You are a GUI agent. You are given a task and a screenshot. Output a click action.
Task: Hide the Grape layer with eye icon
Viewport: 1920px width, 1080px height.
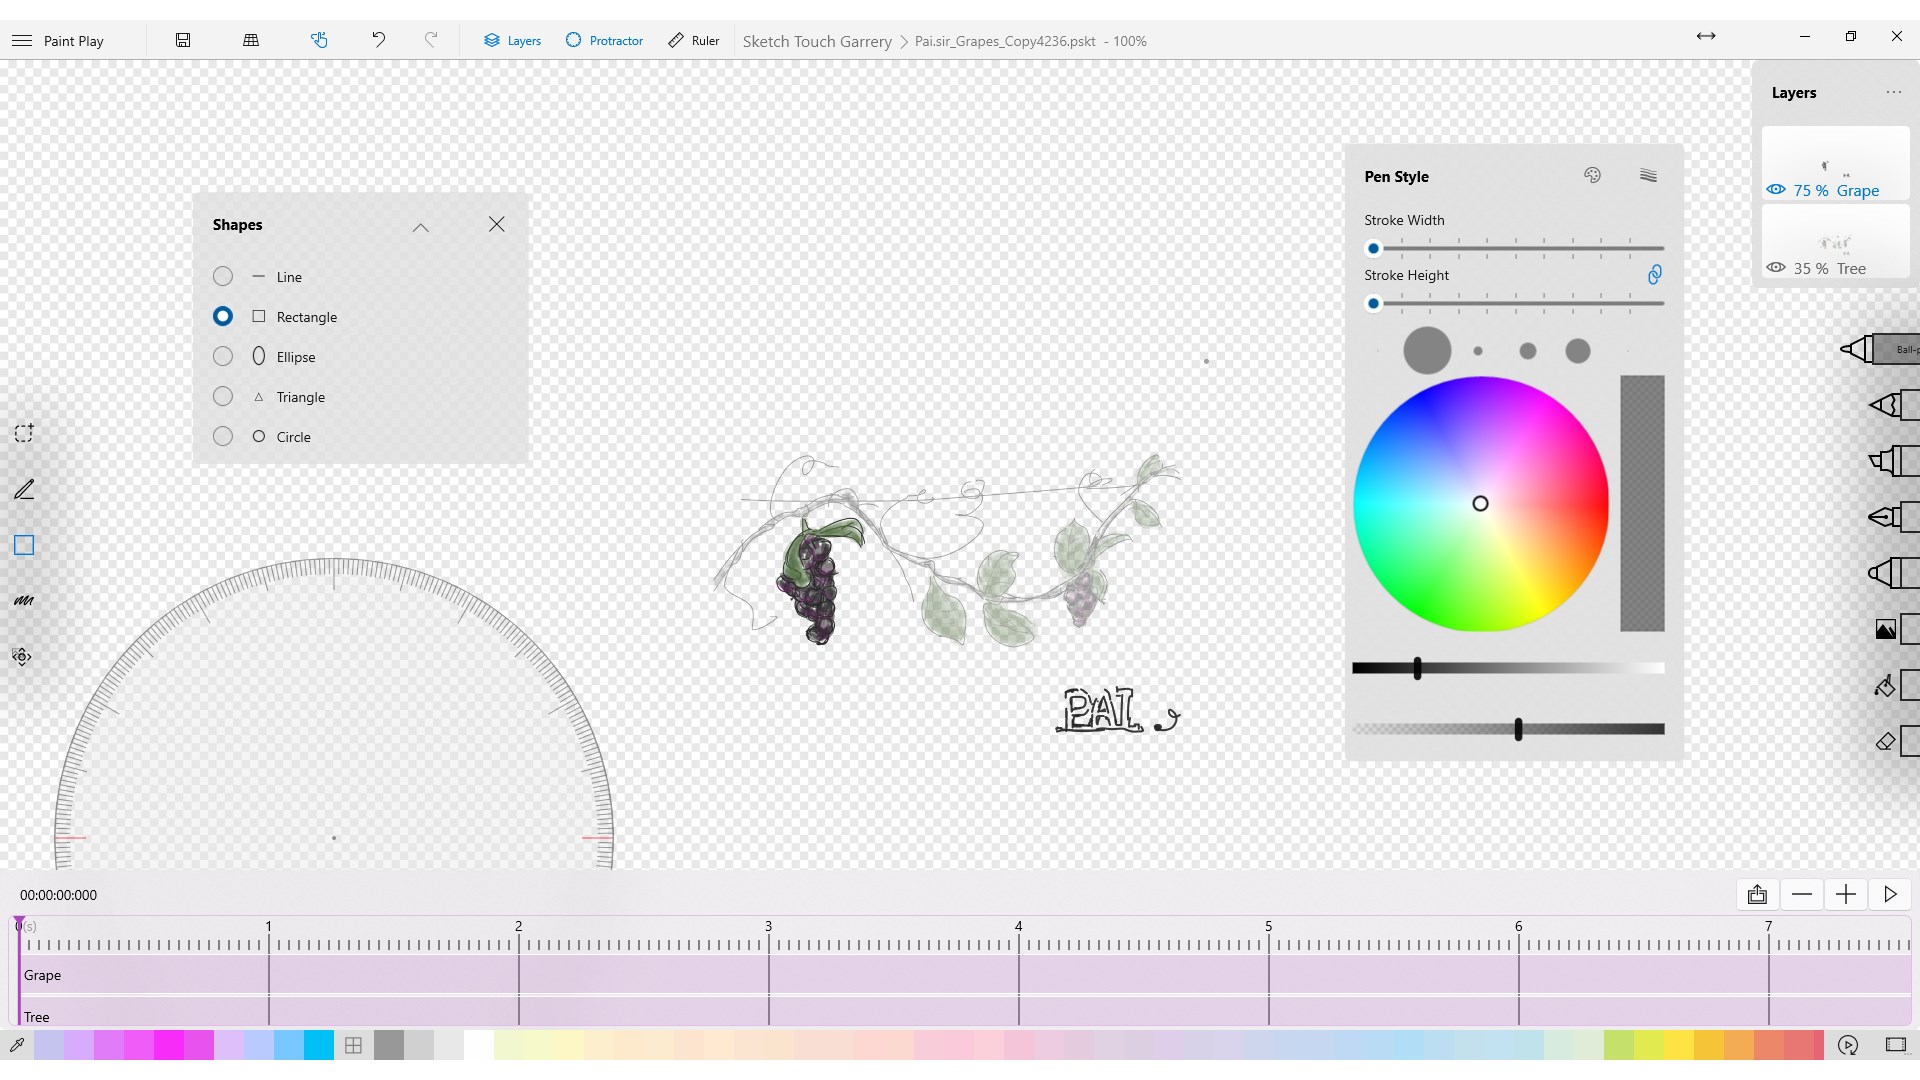click(1776, 190)
